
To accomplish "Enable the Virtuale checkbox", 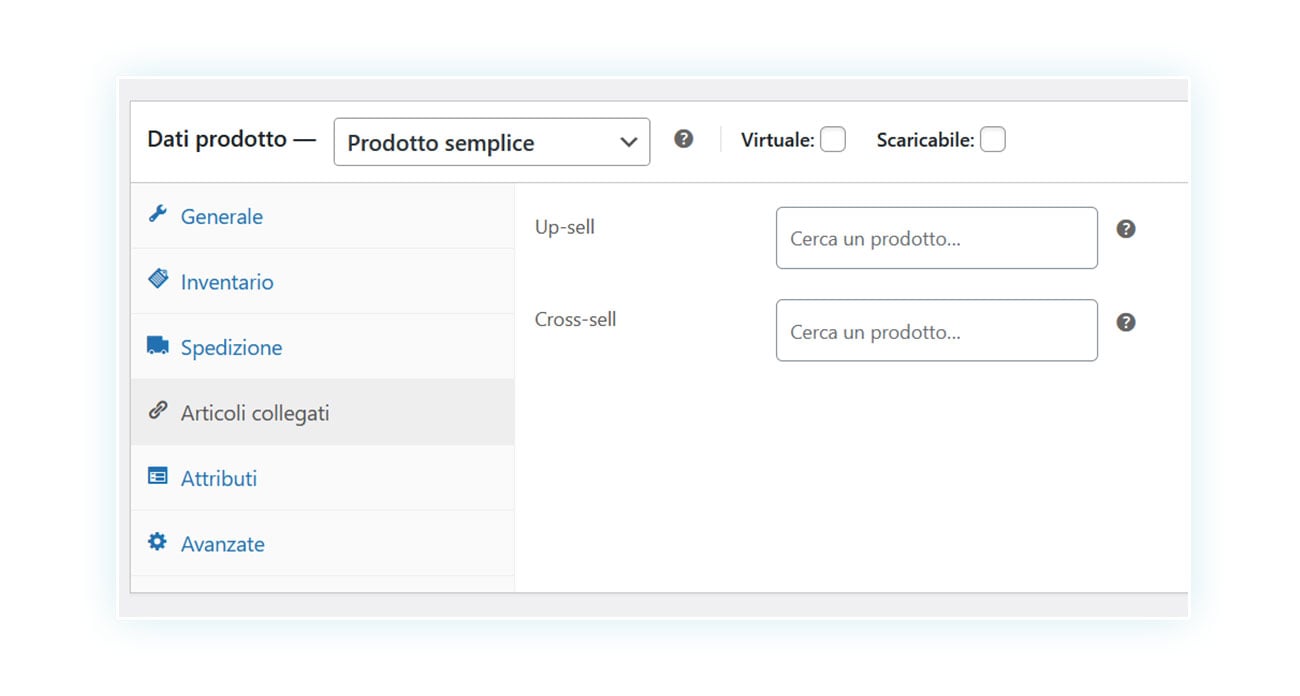I will click(833, 140).
